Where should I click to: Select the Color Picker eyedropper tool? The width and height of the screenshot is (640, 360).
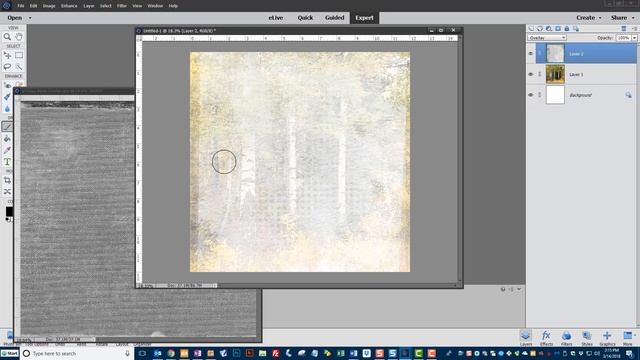point(7,150)
